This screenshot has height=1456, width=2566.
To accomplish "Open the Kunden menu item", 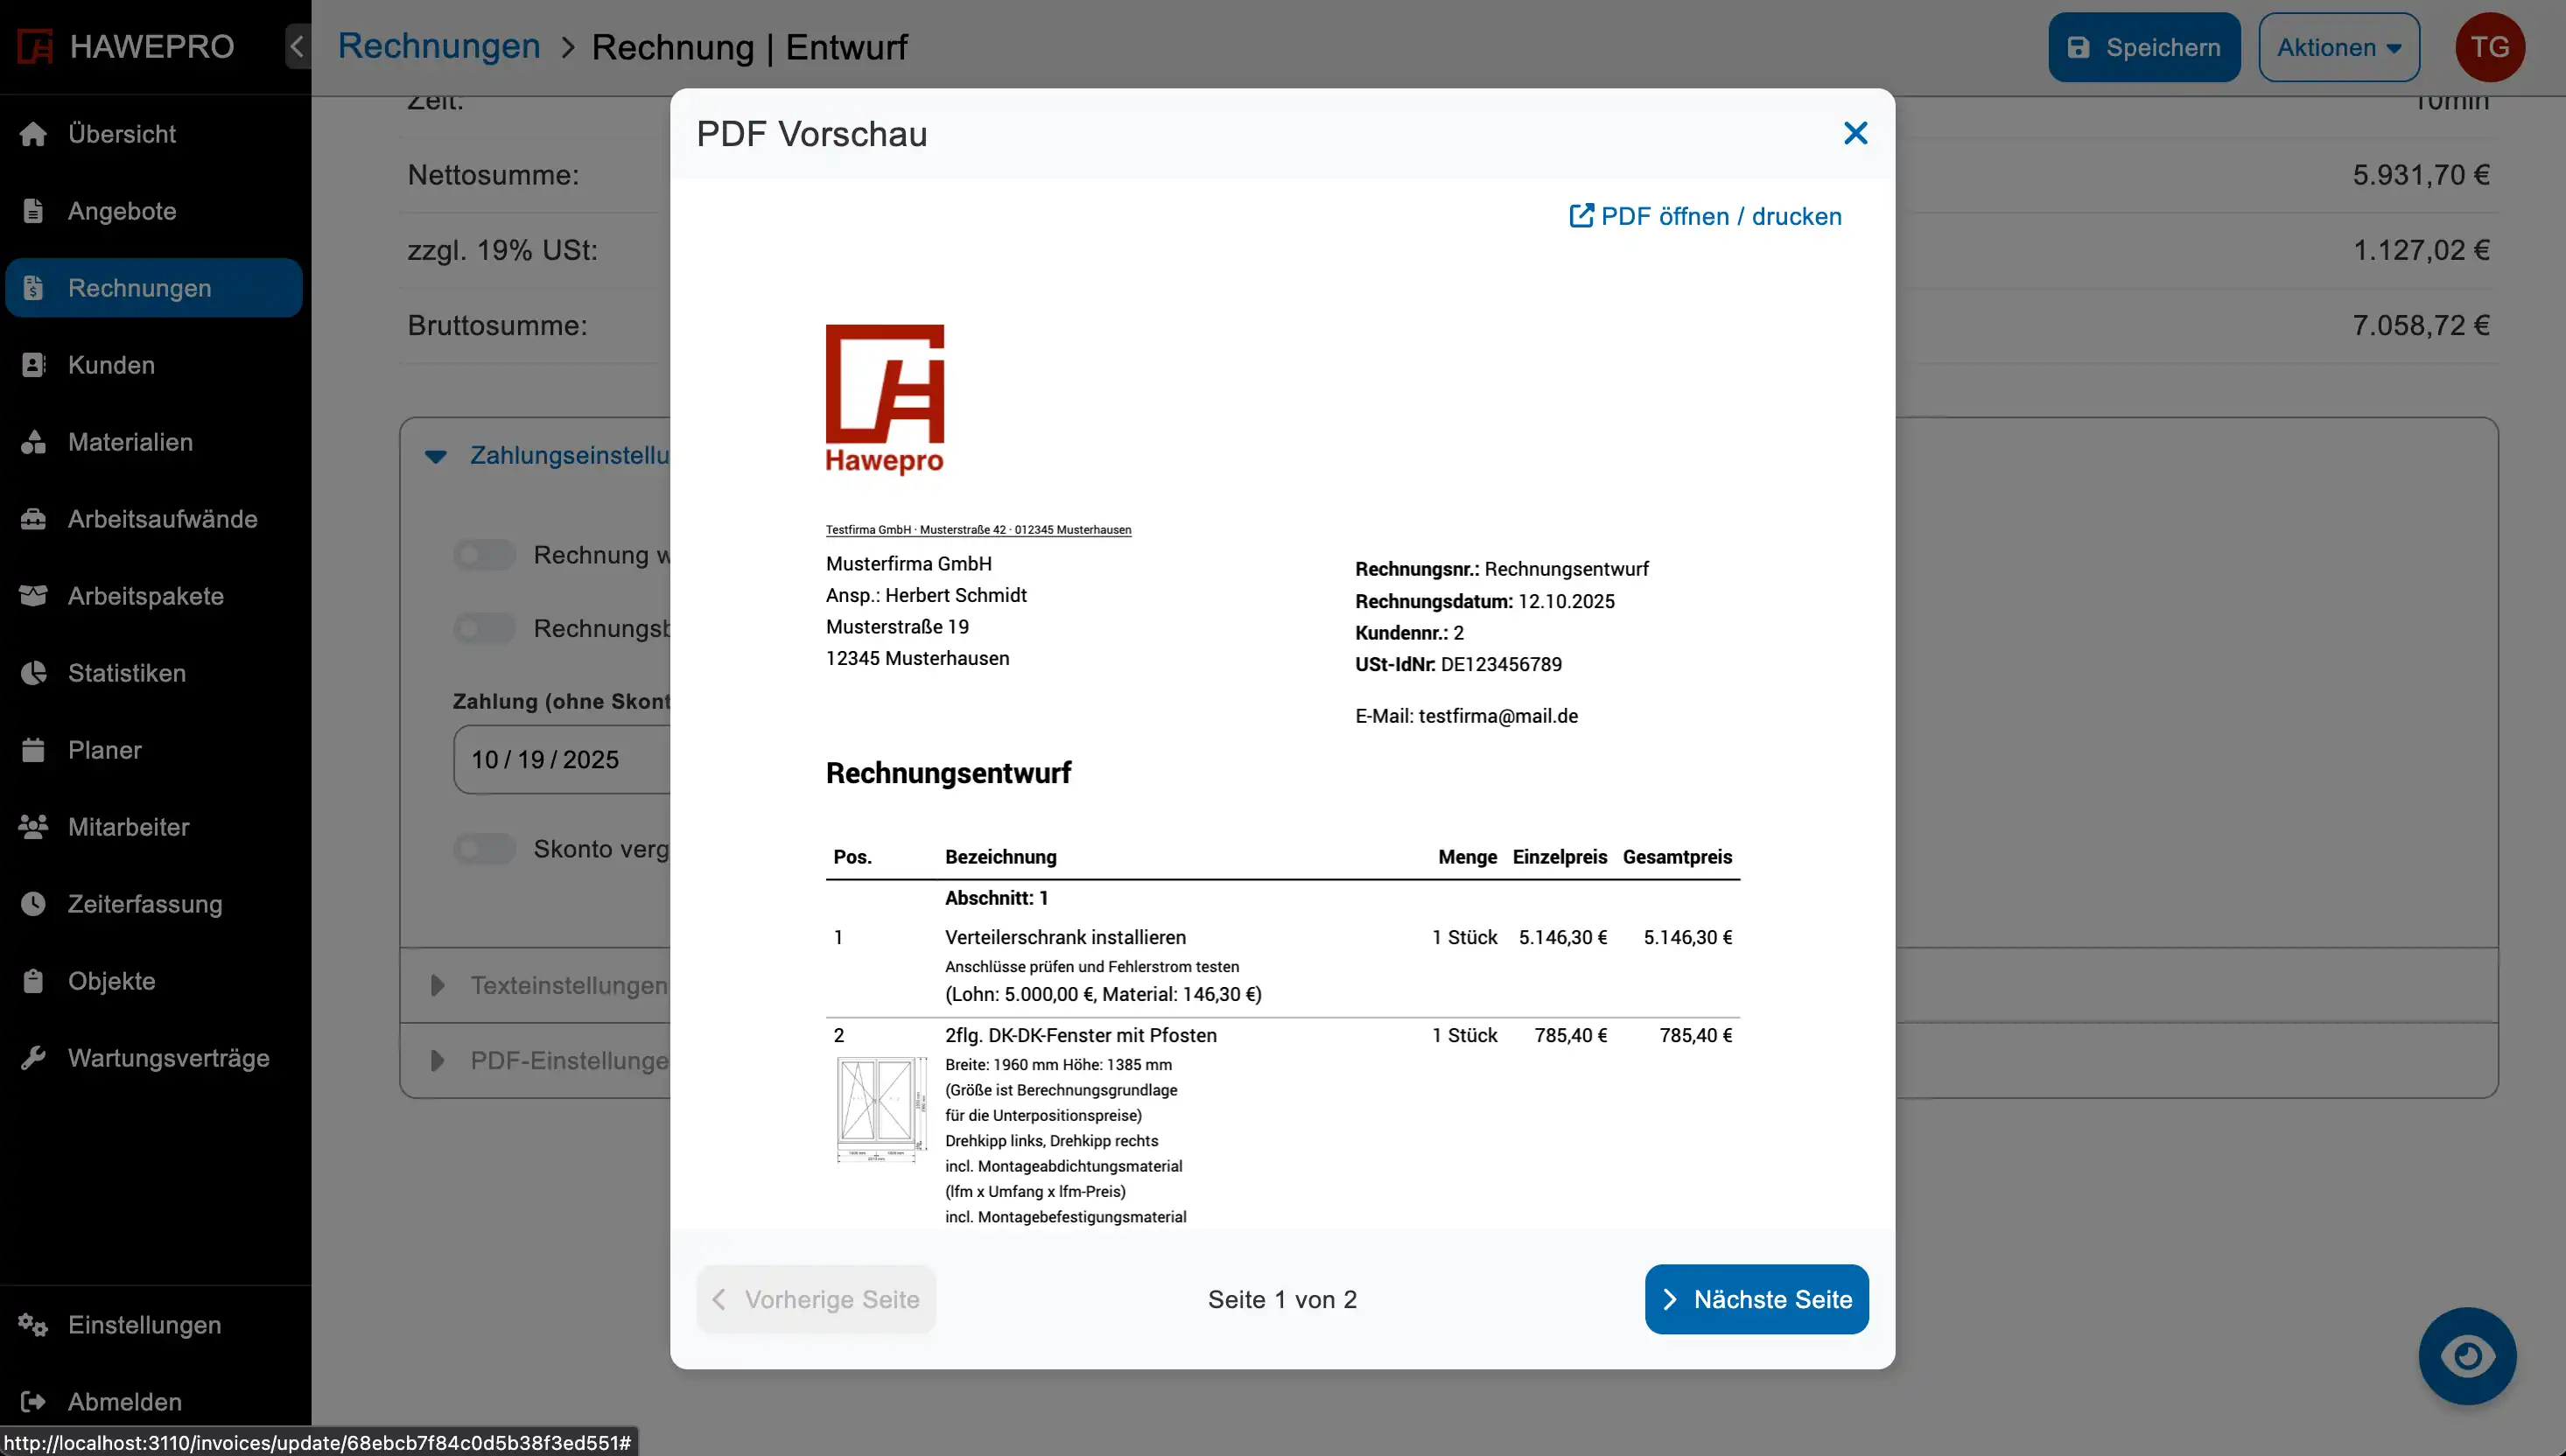I will pyautogui.click(x=111, y=365).
